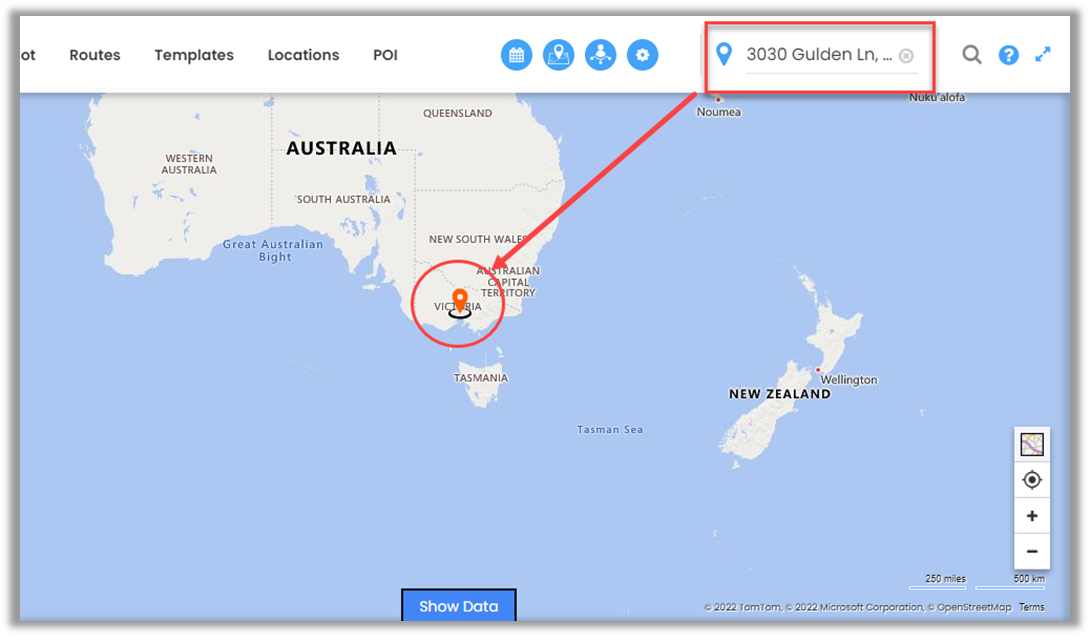
Task: Open the Routes tab
Action: 95,55
